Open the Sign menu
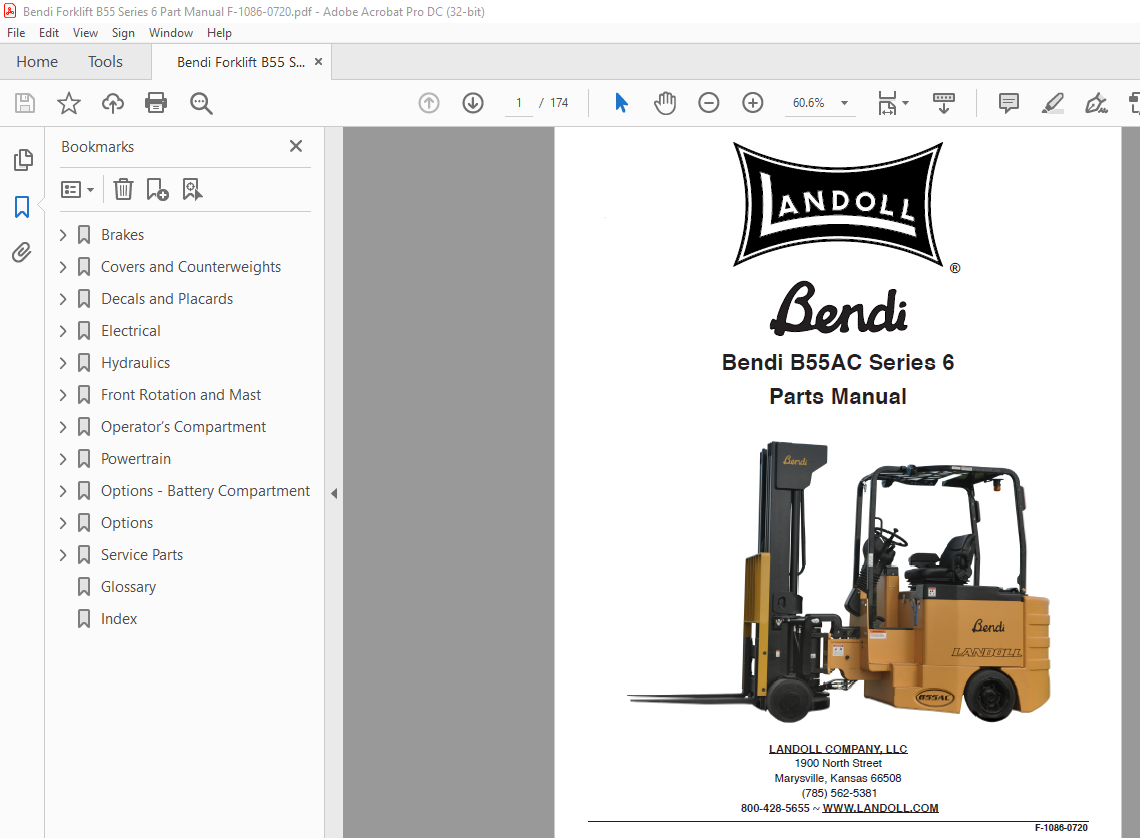Image resolution: width=1140 pixels, height=838 pixels. point(123,33)
